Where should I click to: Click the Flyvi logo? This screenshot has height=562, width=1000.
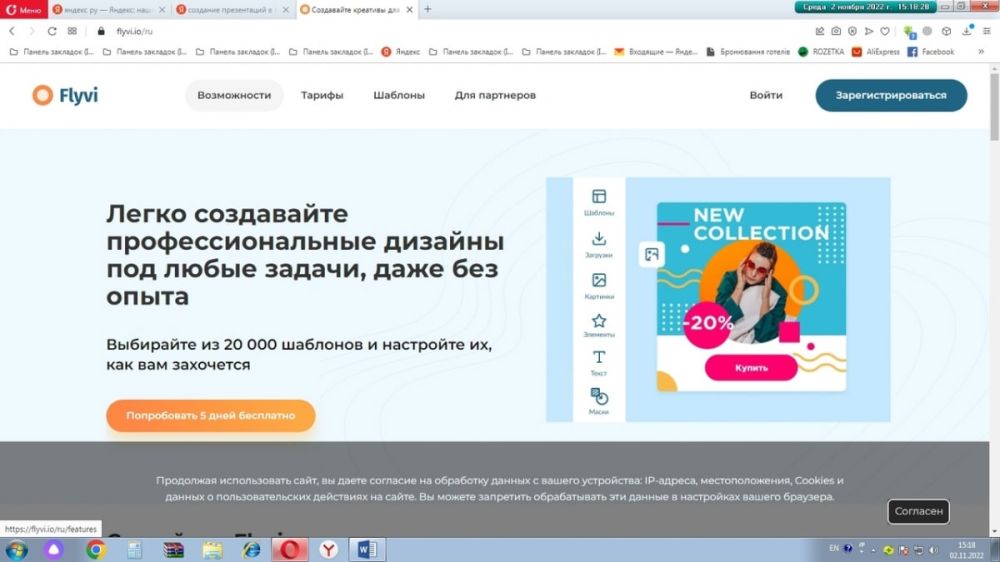(x=65, y=95)
